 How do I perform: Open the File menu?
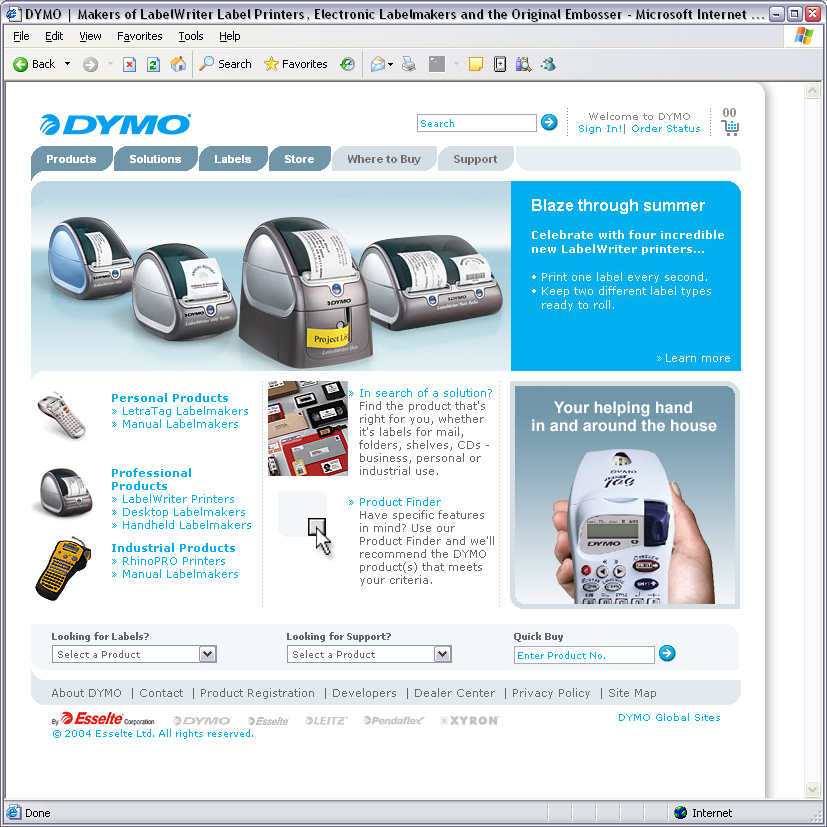[x=21, y=36]
